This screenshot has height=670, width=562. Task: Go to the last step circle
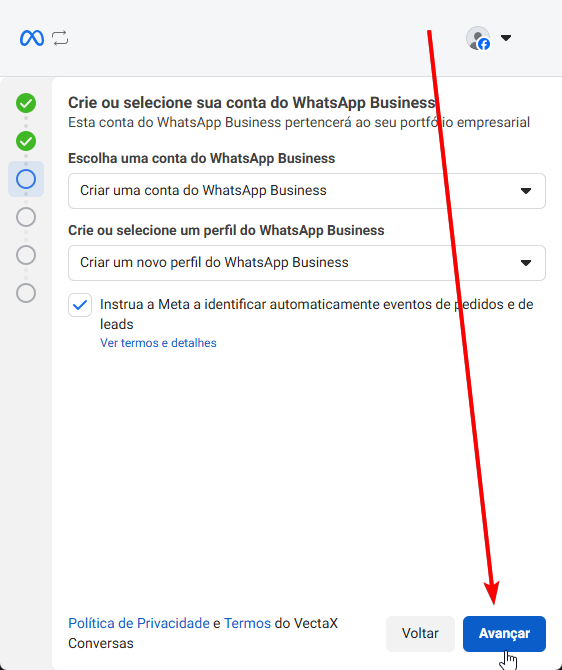(x=26, y=293)
